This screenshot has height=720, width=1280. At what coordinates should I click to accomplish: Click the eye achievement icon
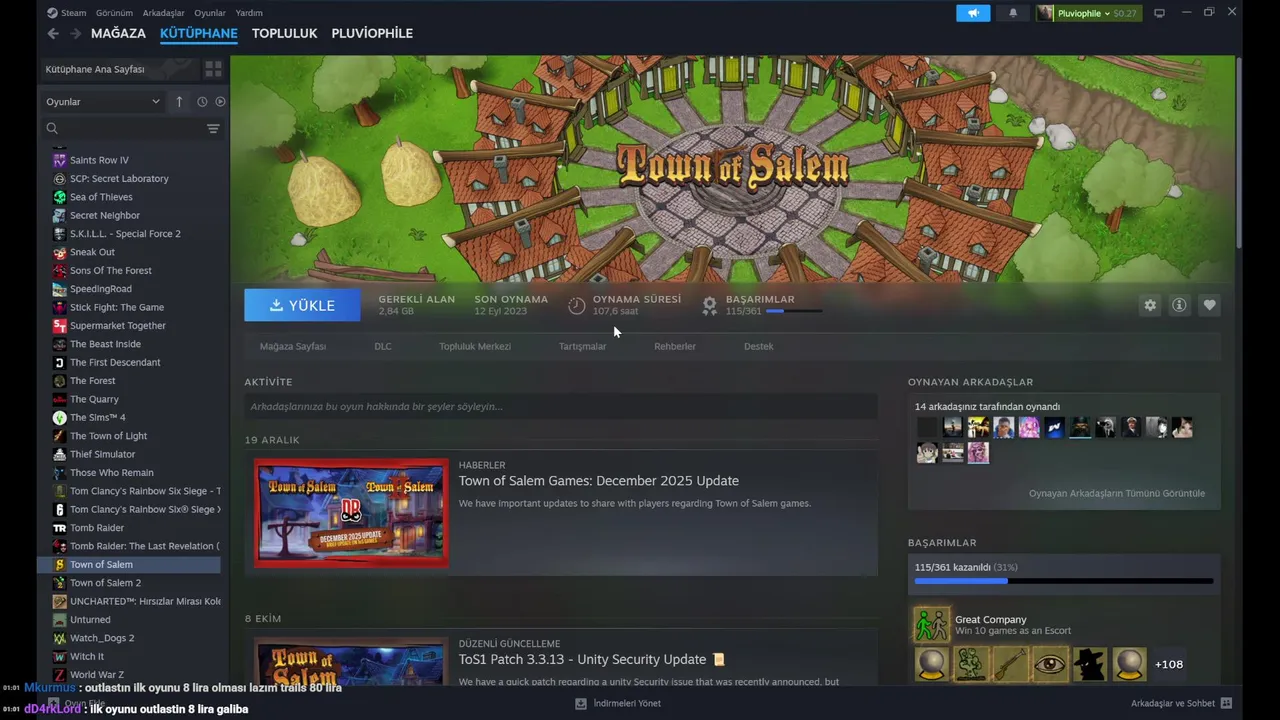[x=1050, y=664]
